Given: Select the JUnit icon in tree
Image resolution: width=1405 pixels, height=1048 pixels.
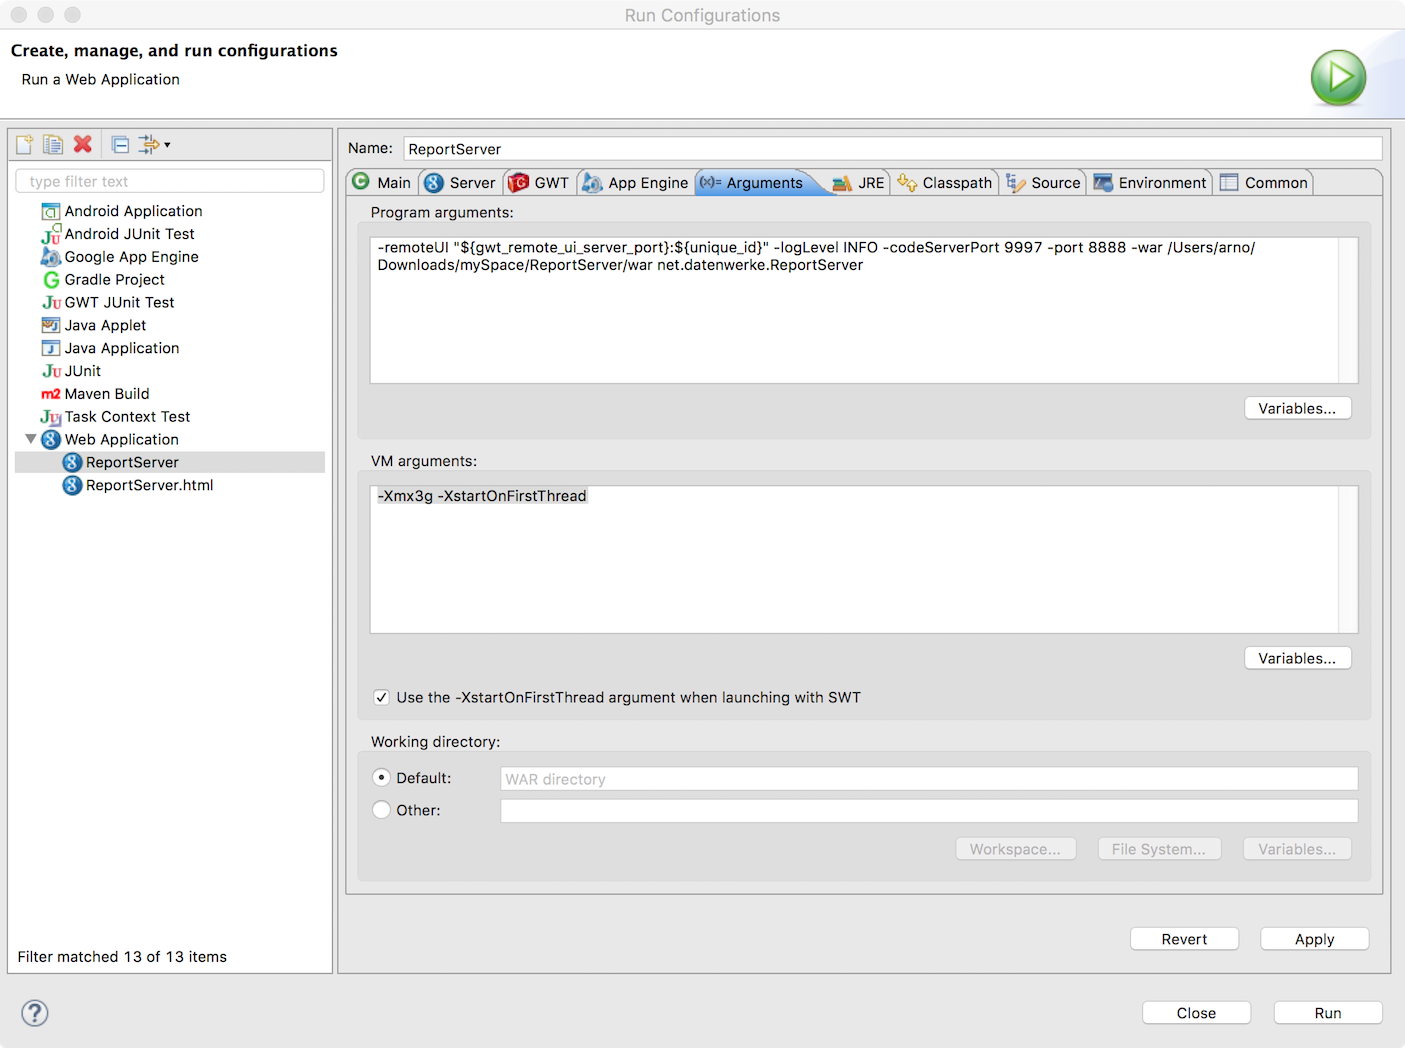Looking at the screenshot, I should (x=51, y=371).
